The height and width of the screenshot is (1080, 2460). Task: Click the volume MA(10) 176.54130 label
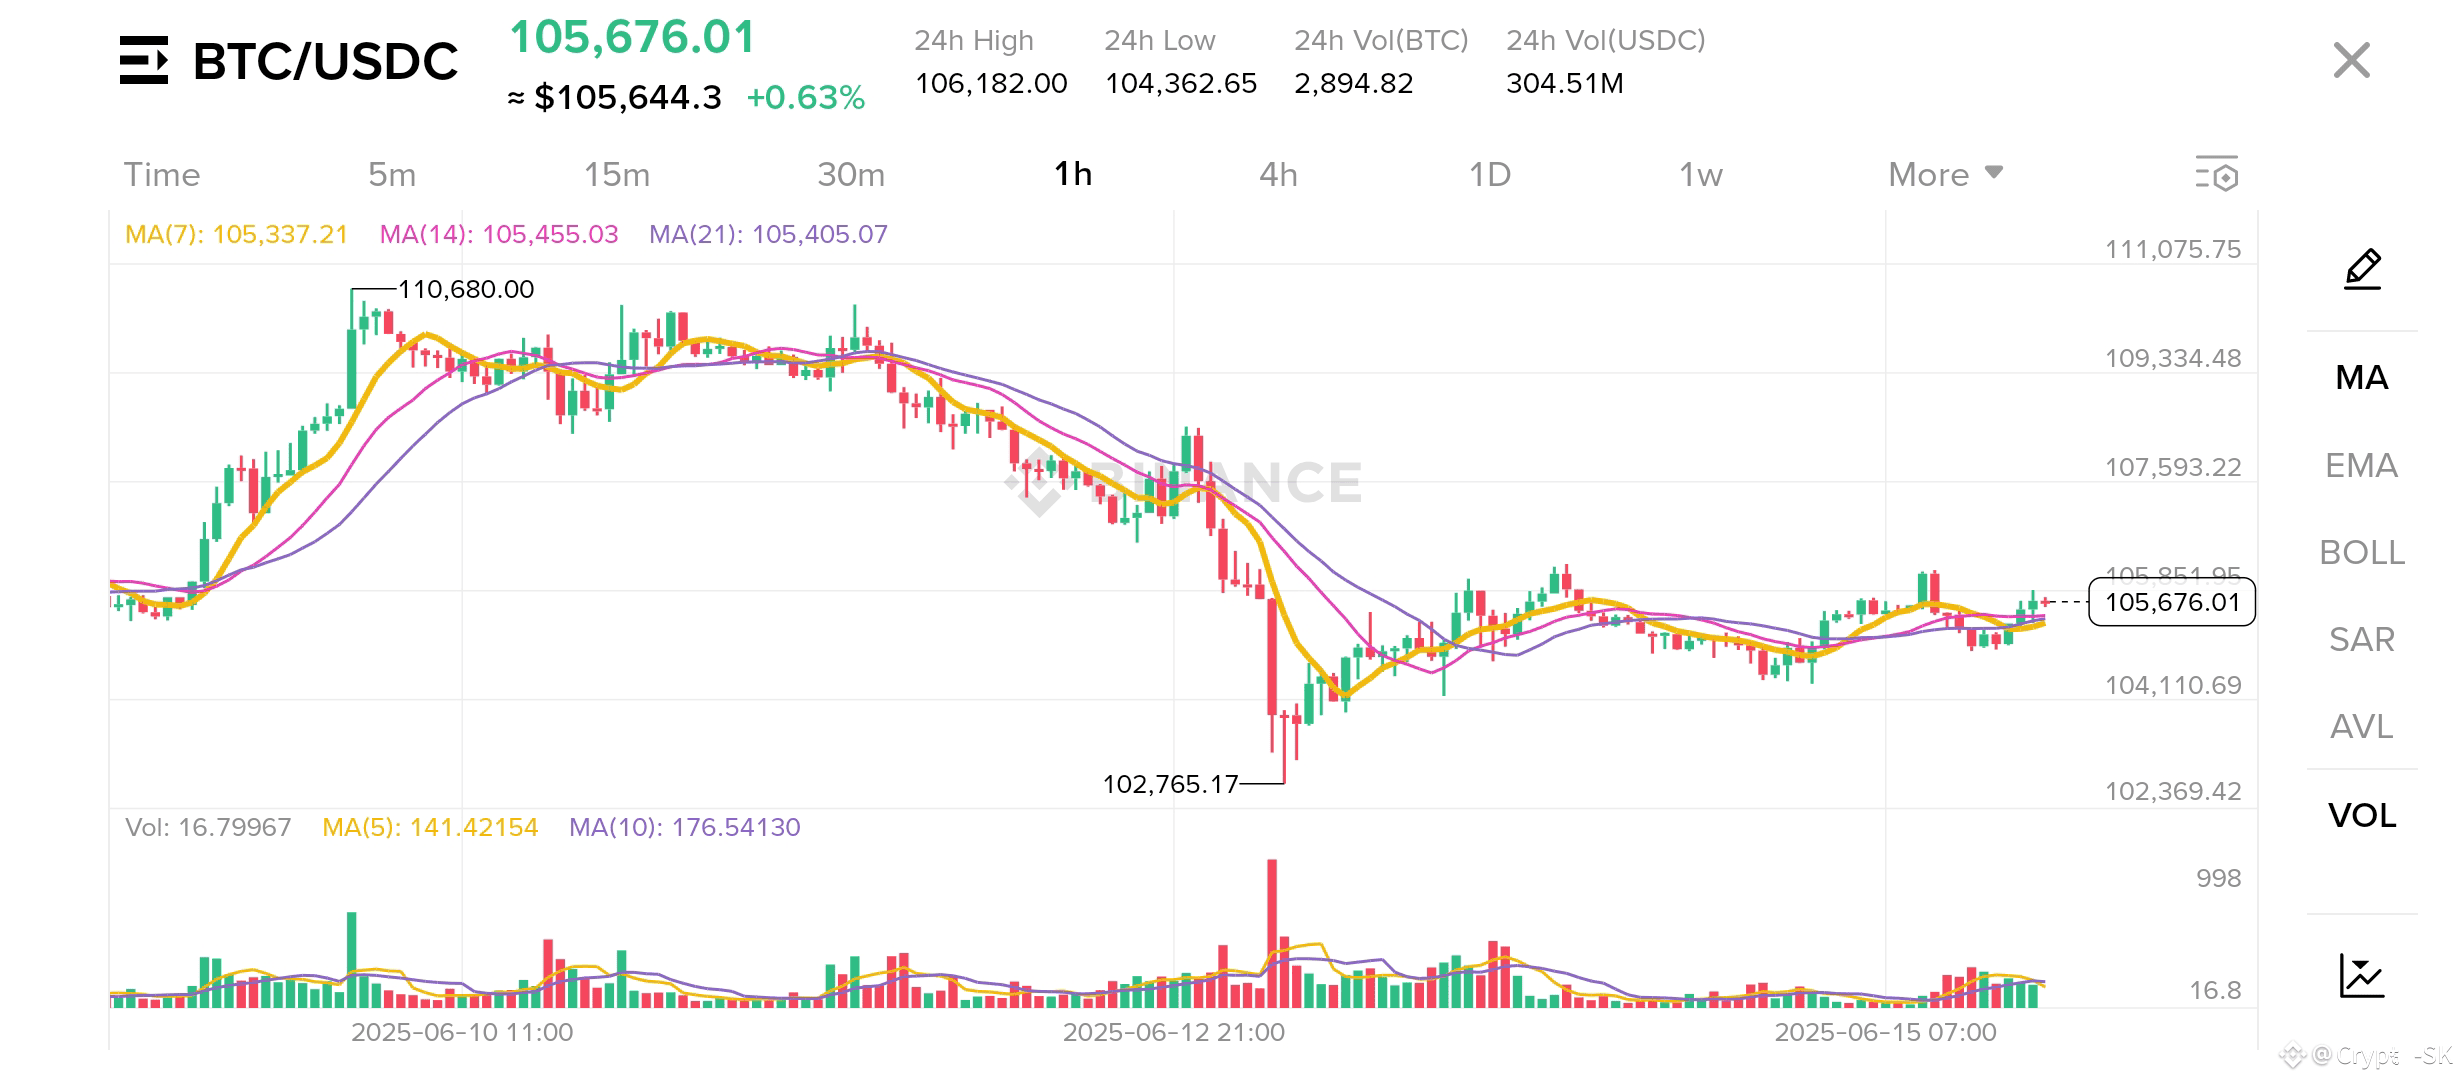coord(684,827)
